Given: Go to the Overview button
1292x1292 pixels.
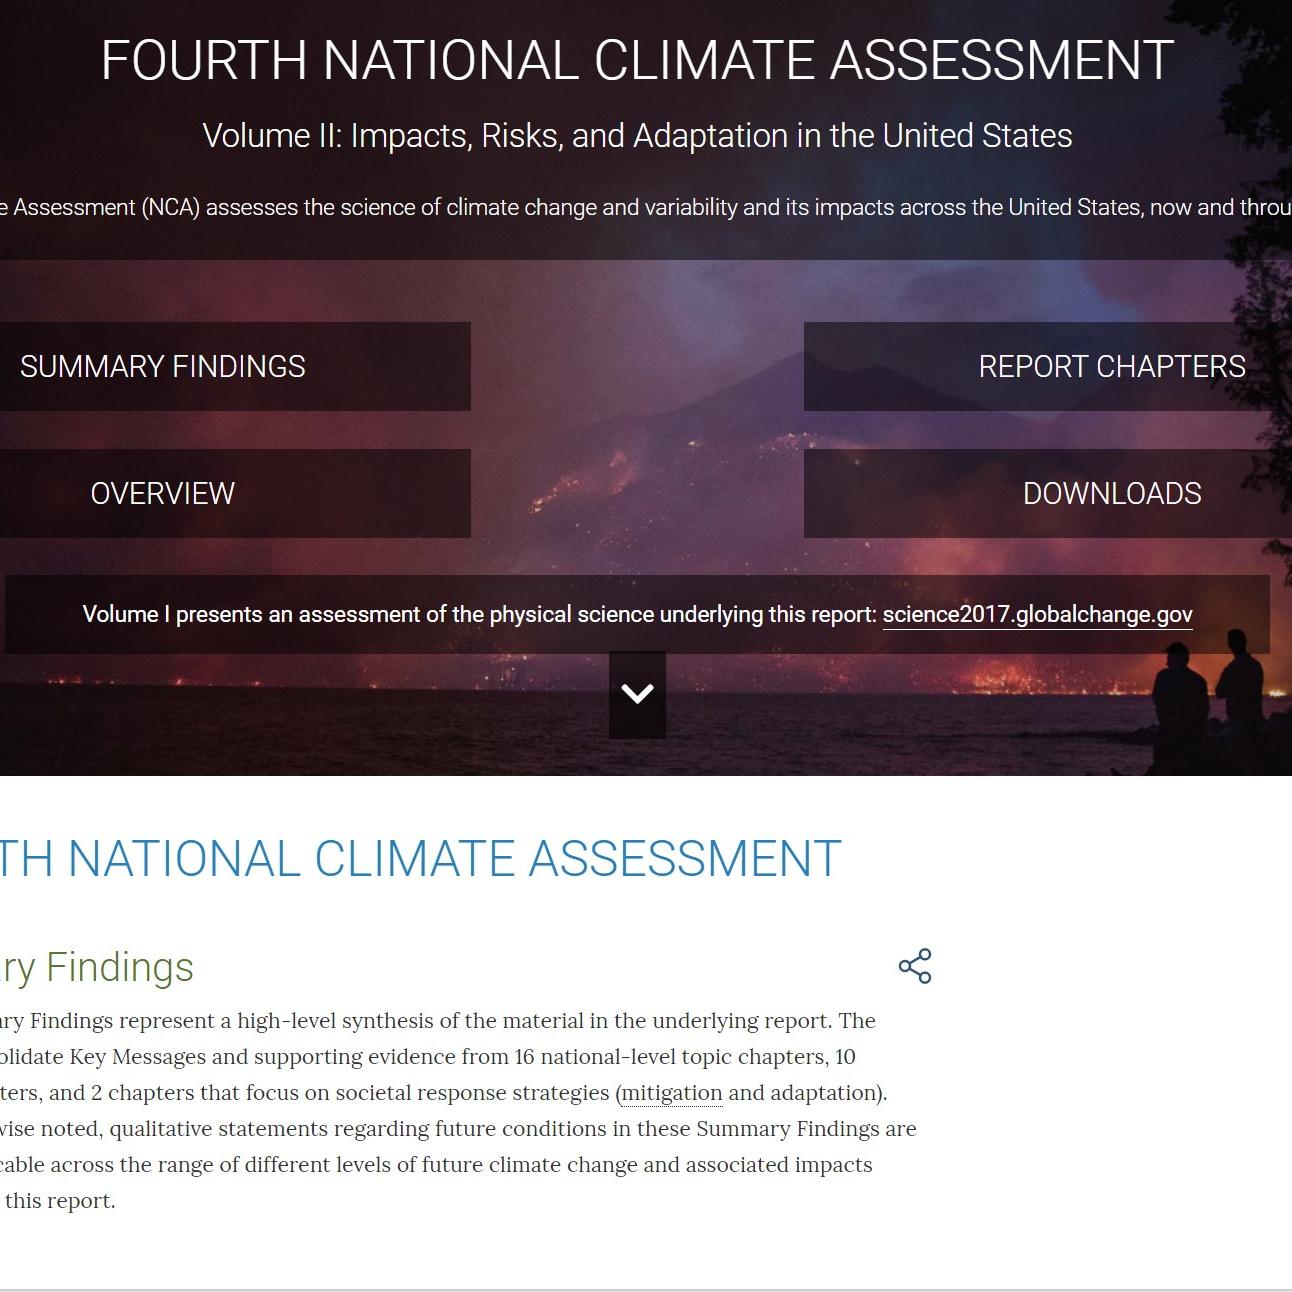Looking at the screenshot, I should (x=235, y=493).
